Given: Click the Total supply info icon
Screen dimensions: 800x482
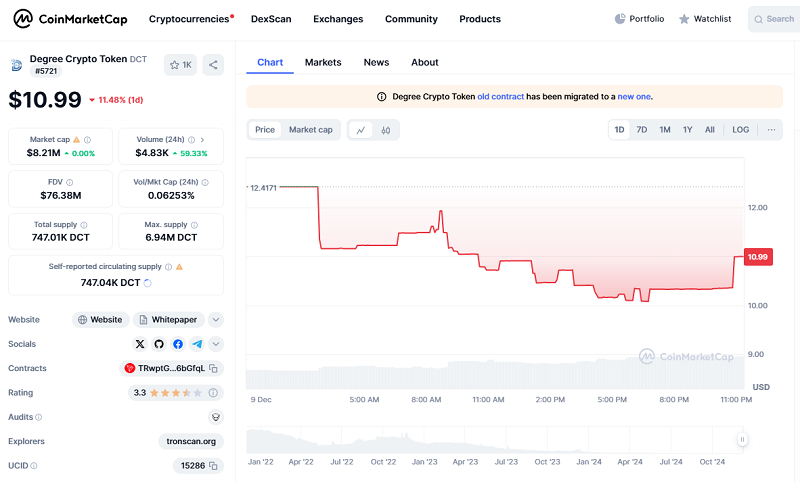Looking at the screenshot, I should pos(84,225).
